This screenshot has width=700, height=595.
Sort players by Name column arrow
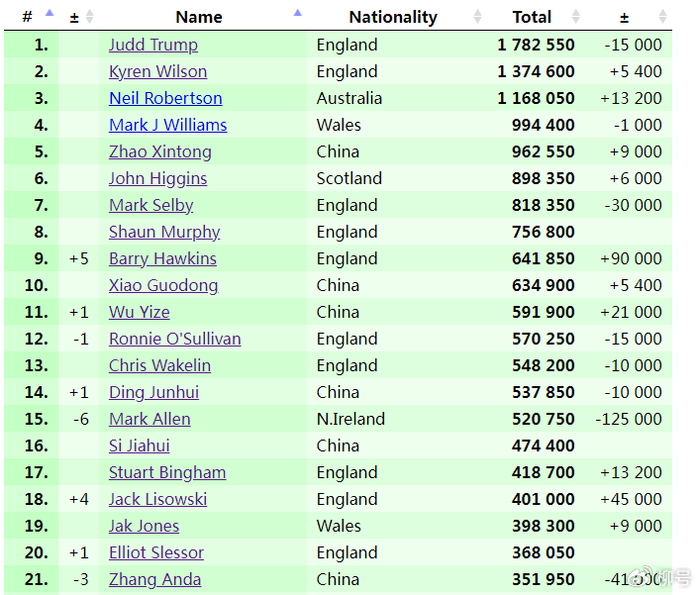[297, 13]
